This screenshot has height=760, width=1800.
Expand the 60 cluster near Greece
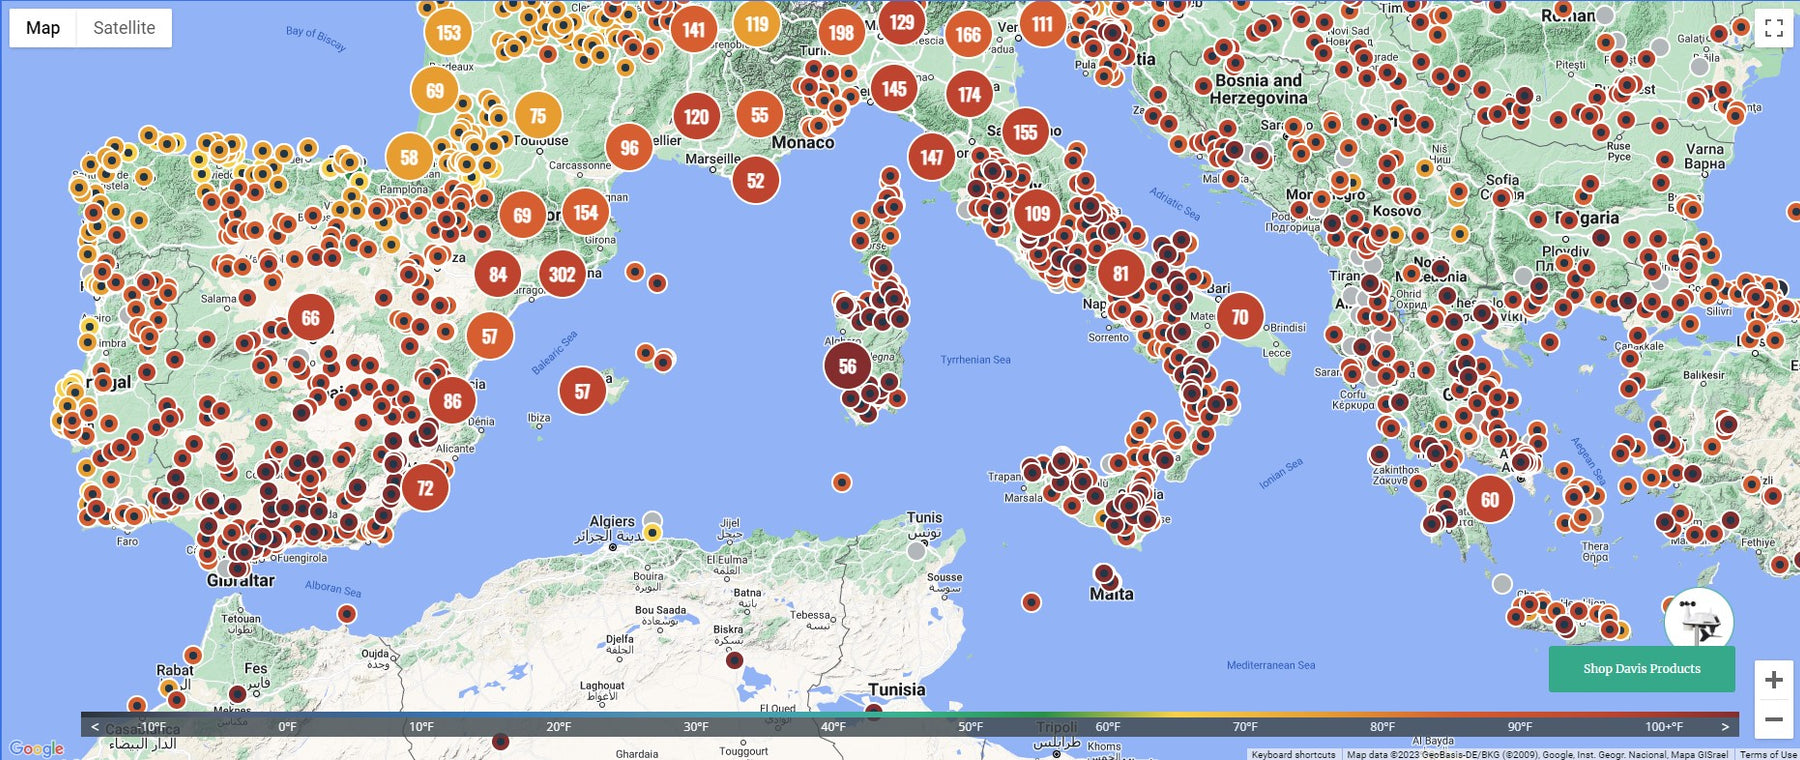tap(1489, 500)
